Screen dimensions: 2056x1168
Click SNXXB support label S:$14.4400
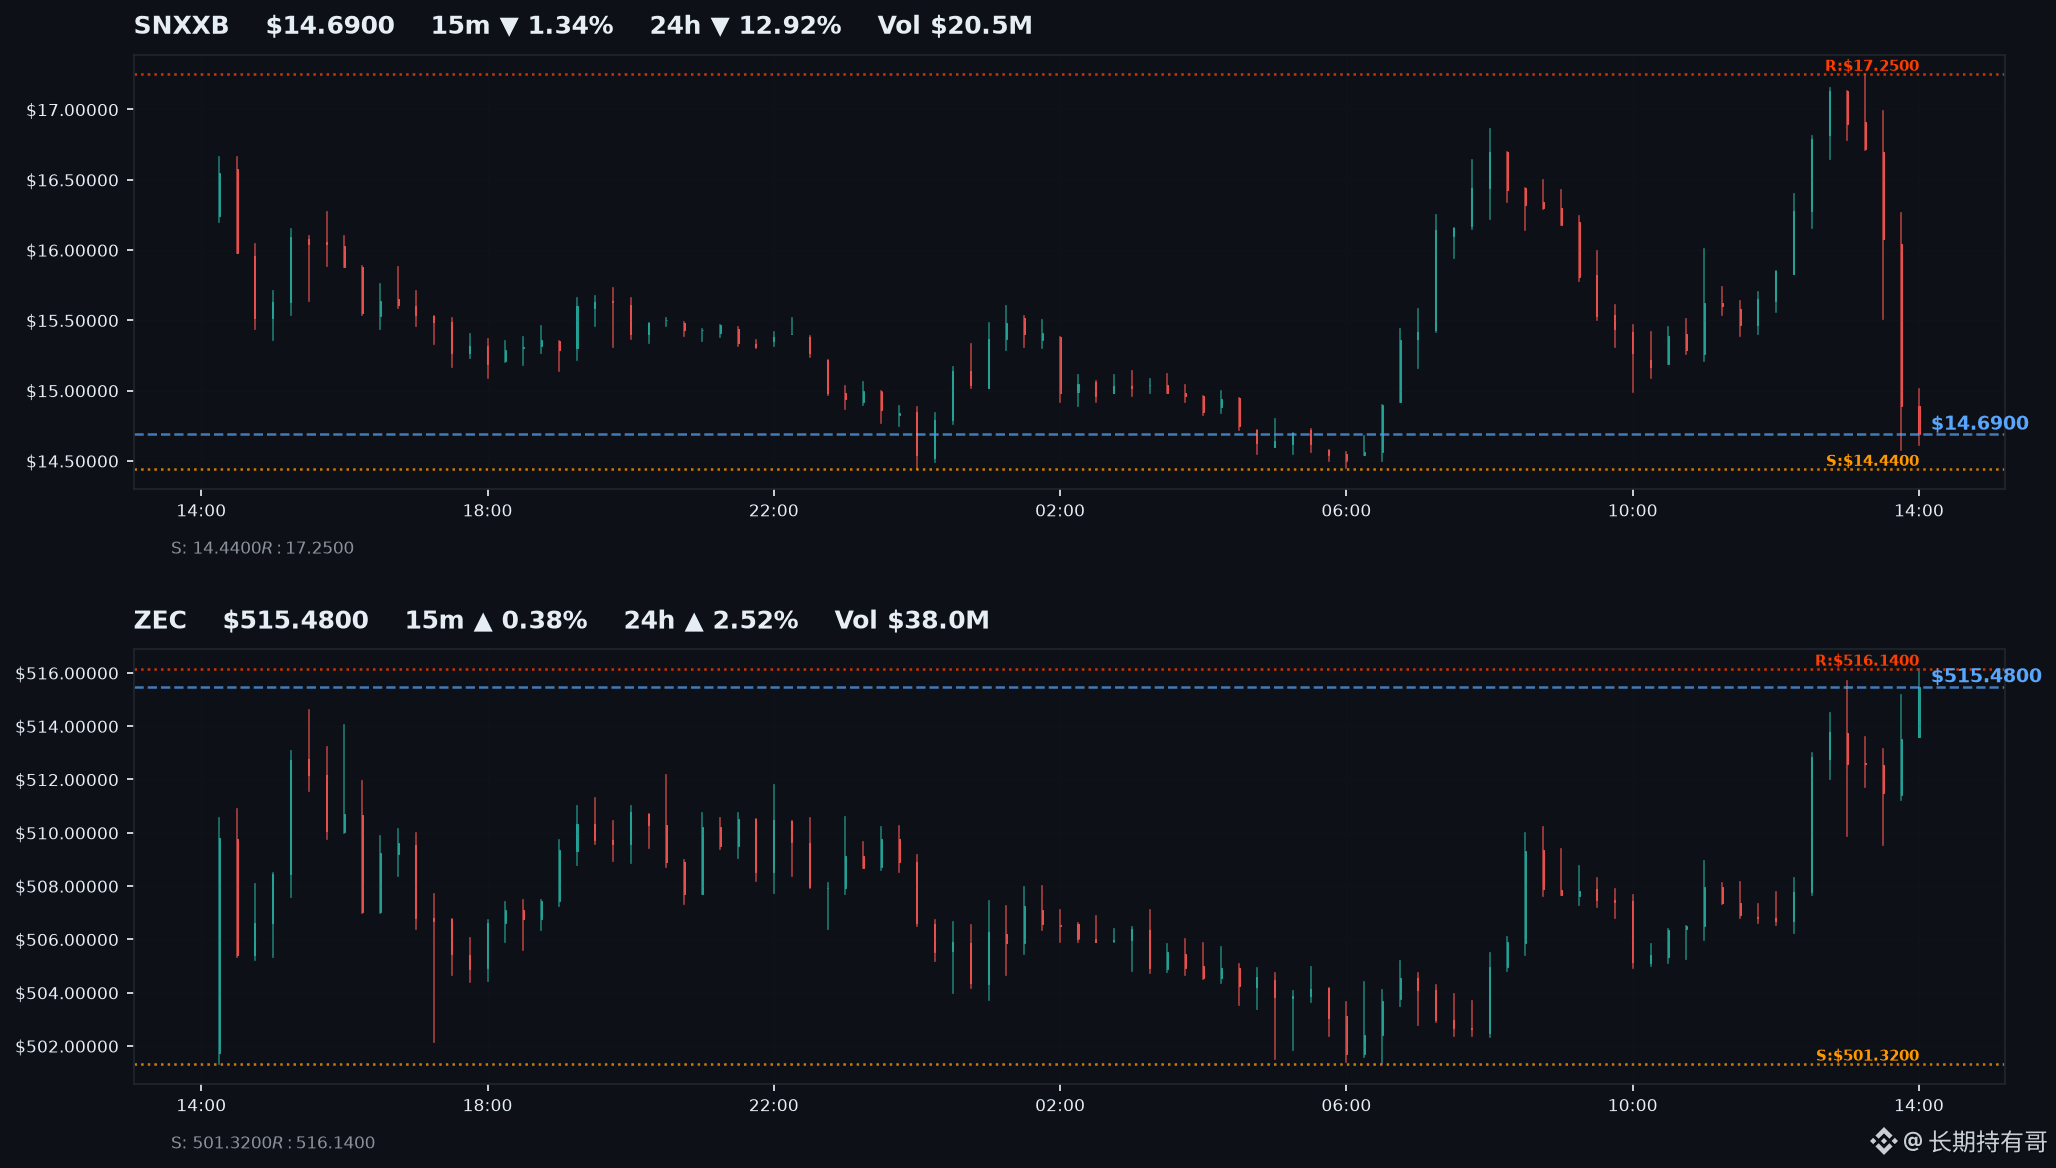coord(1872,461)
